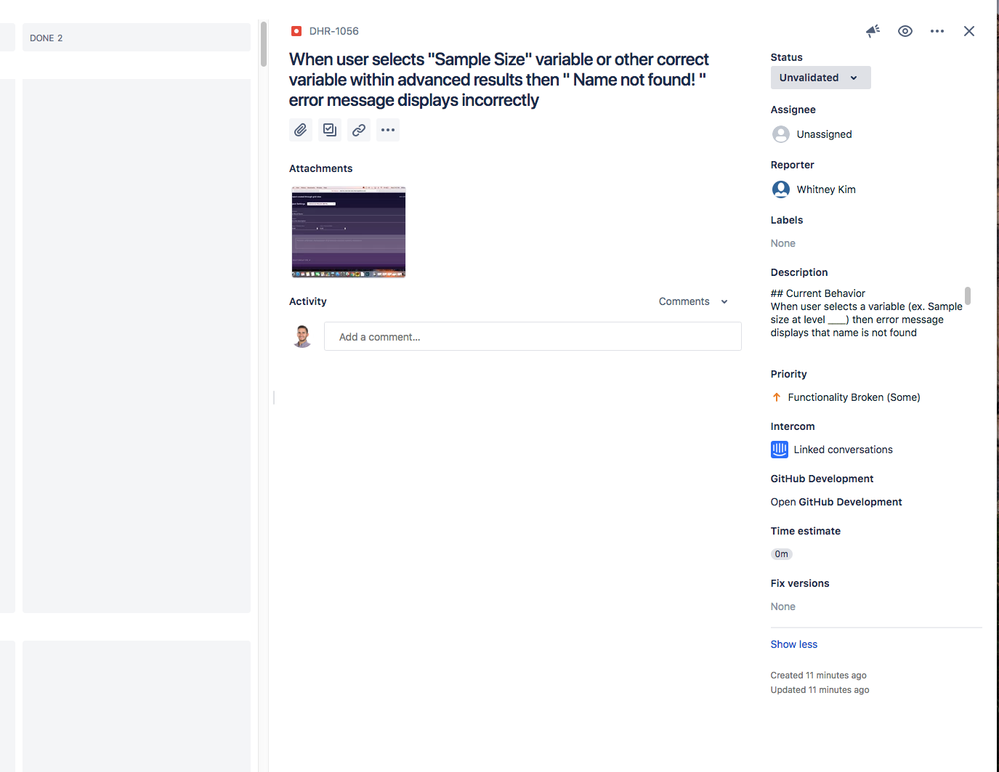Open the attachment screenshot thumbnail

[x=348, y=230]
